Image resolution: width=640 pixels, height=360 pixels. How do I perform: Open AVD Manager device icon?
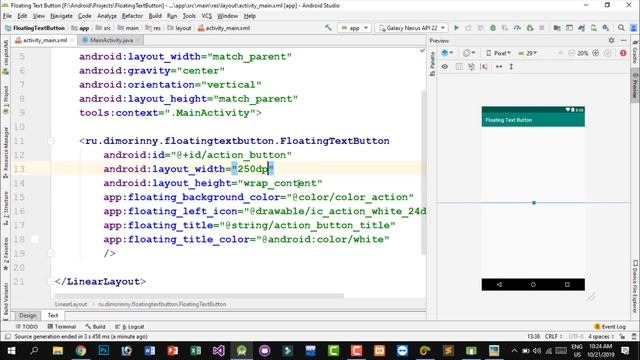coord(593,28)
